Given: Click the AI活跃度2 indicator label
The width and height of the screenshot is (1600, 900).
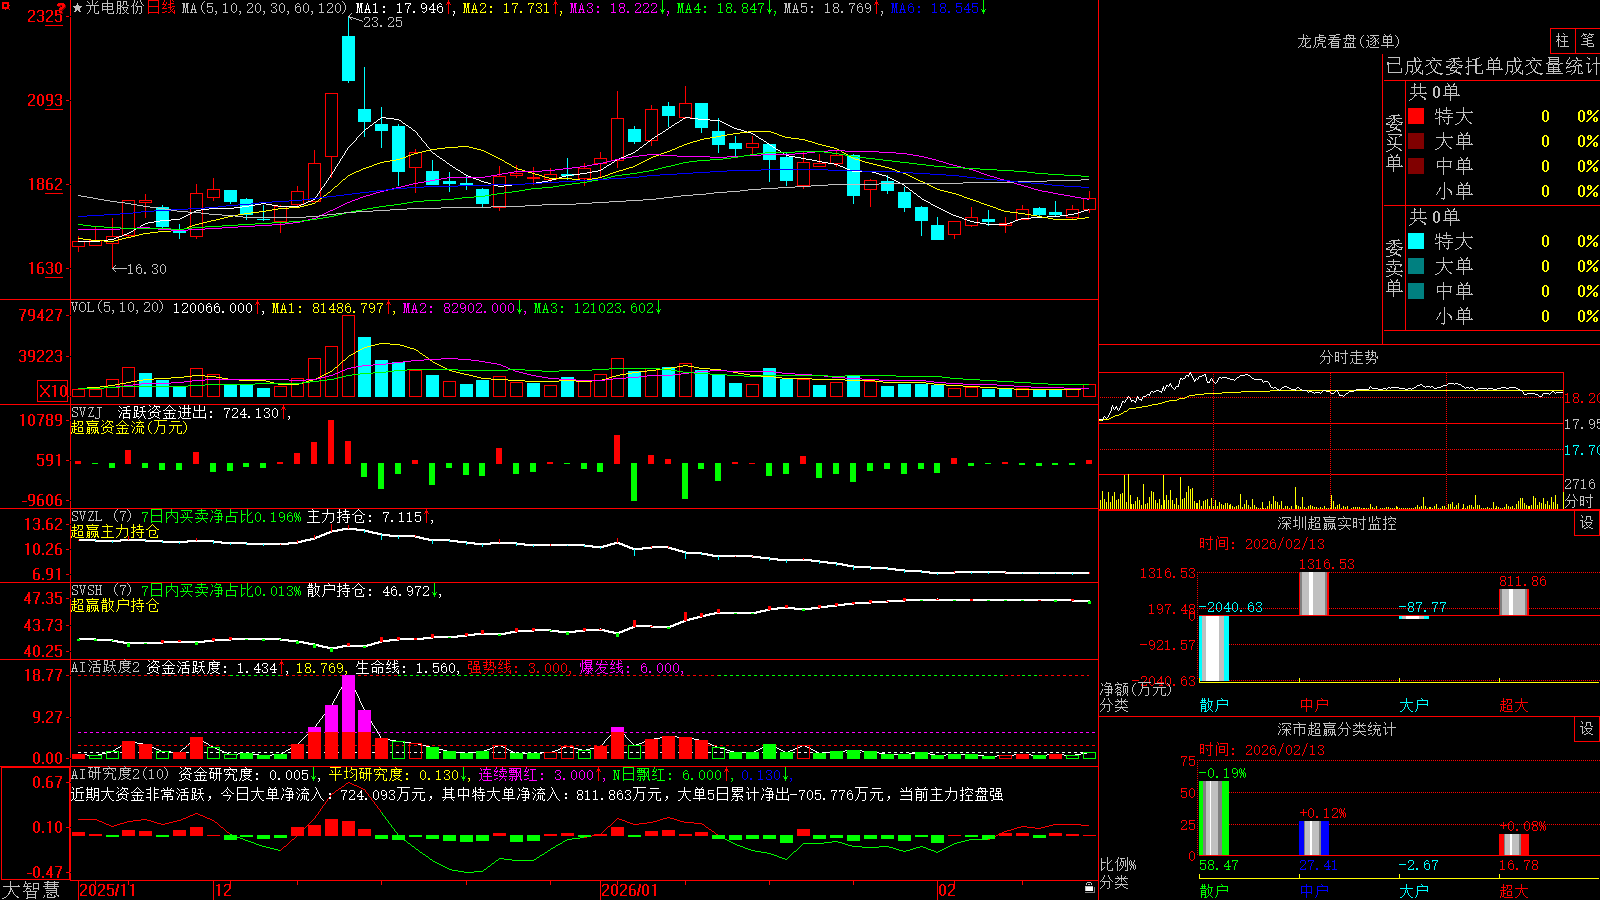Looking at the screenshot, I should pyautogui.click(x=106, y=667).
